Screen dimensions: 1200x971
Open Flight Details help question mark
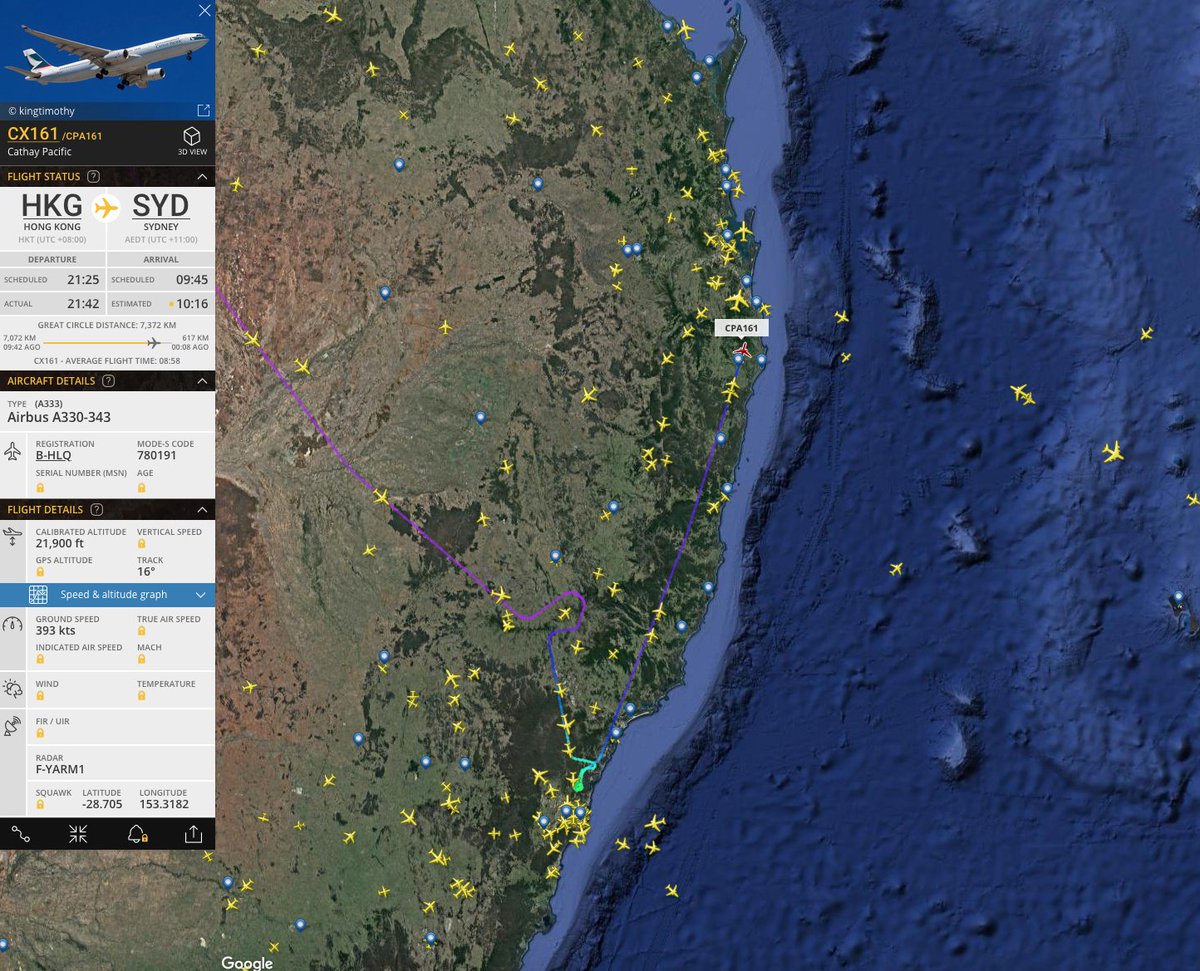95,510
